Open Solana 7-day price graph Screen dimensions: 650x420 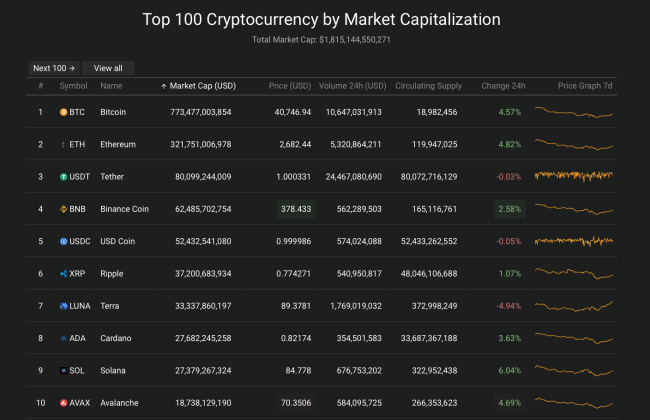tap(574, 370)
